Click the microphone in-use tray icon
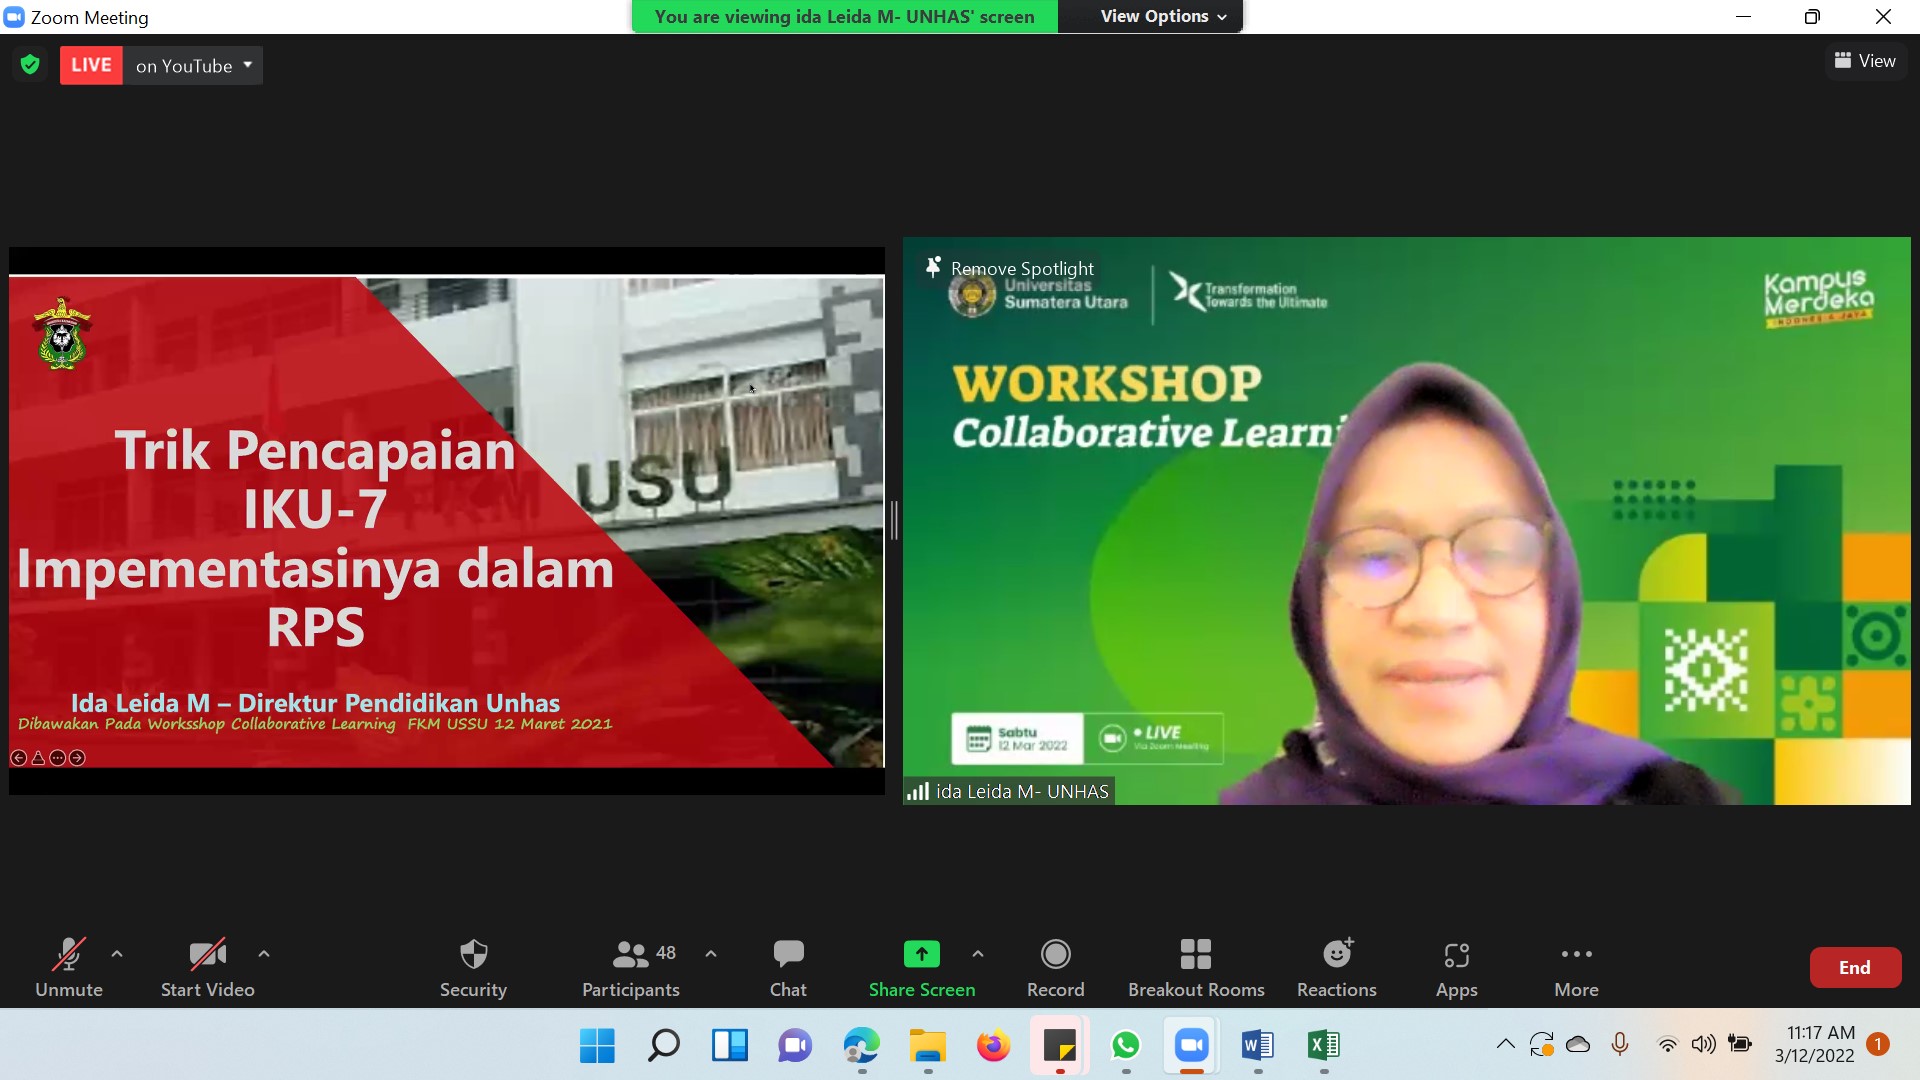The height and width of the screenshot is (1080, 1920). (x=1620, y=1045)
